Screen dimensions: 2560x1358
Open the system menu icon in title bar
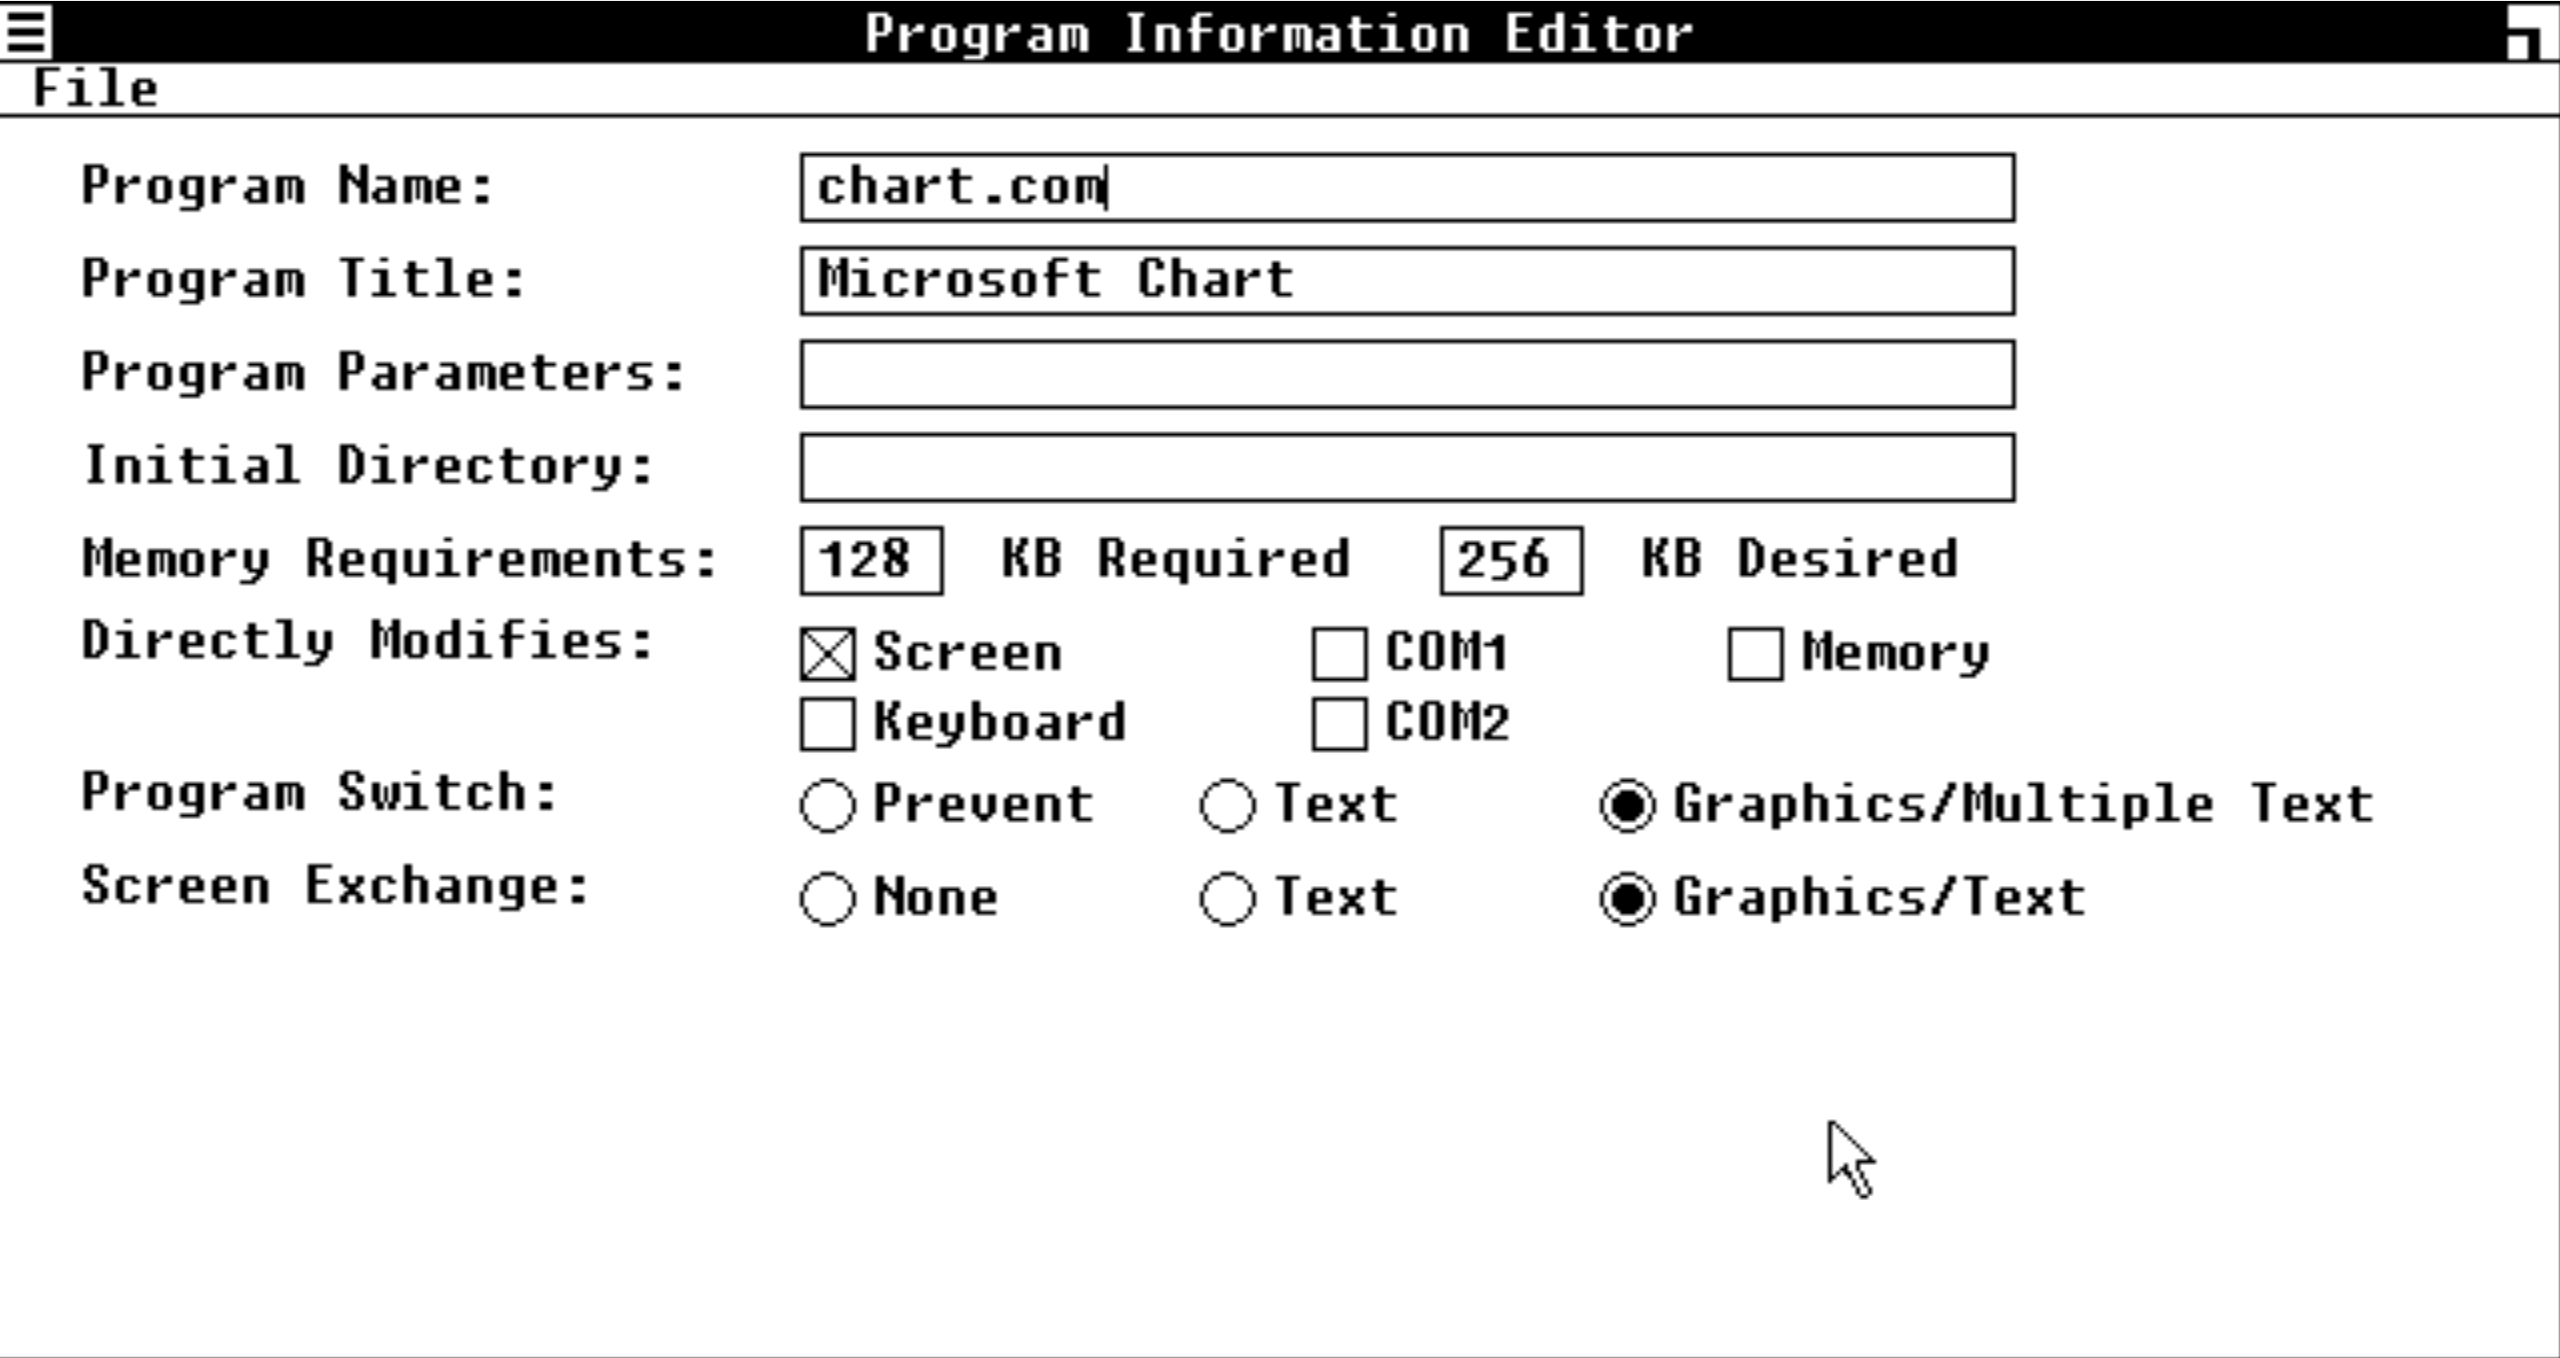point(27,31)
